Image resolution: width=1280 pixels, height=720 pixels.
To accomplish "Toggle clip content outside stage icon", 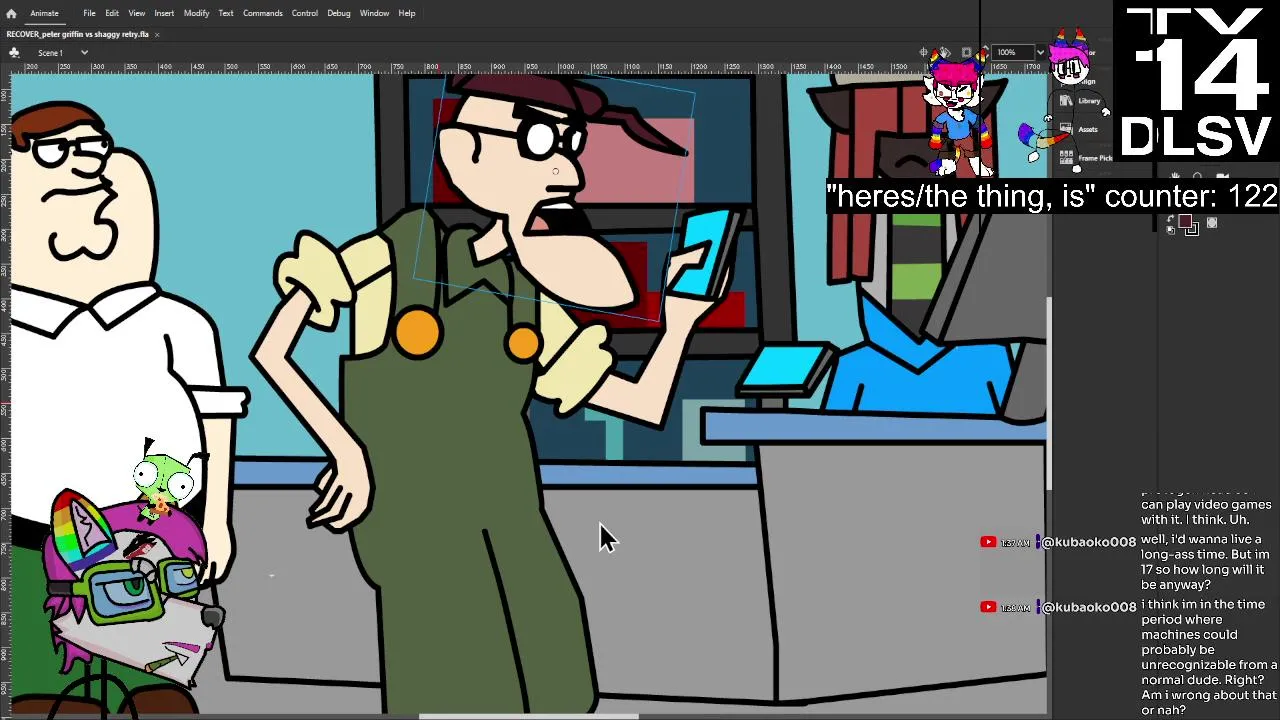I will click(x=966, y=52).
